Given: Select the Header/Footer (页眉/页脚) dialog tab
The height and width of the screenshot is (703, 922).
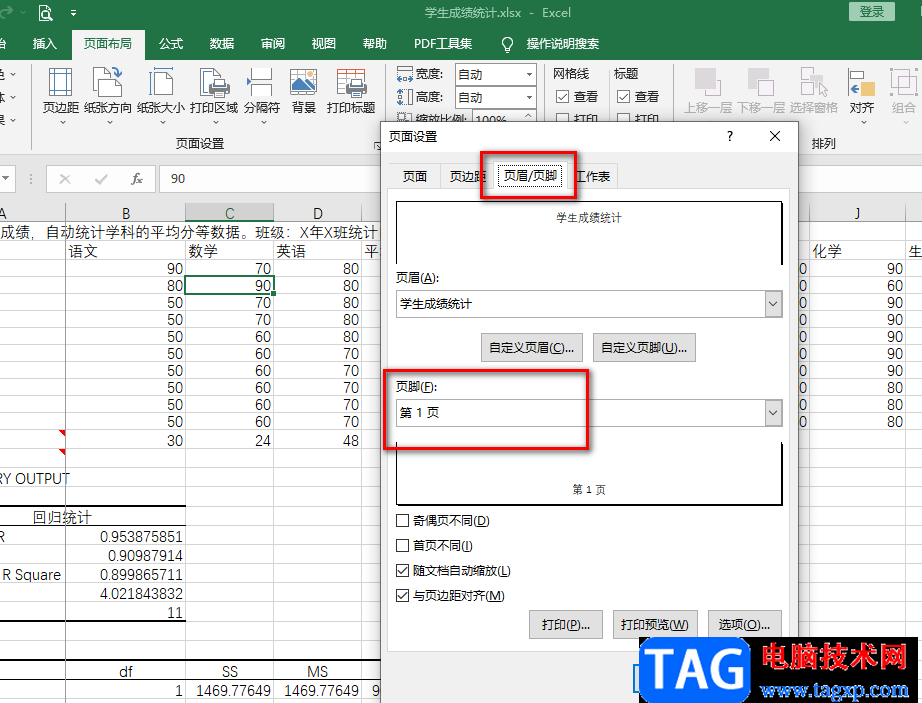Looking at the screenshot, I should (x=530, y=176).
